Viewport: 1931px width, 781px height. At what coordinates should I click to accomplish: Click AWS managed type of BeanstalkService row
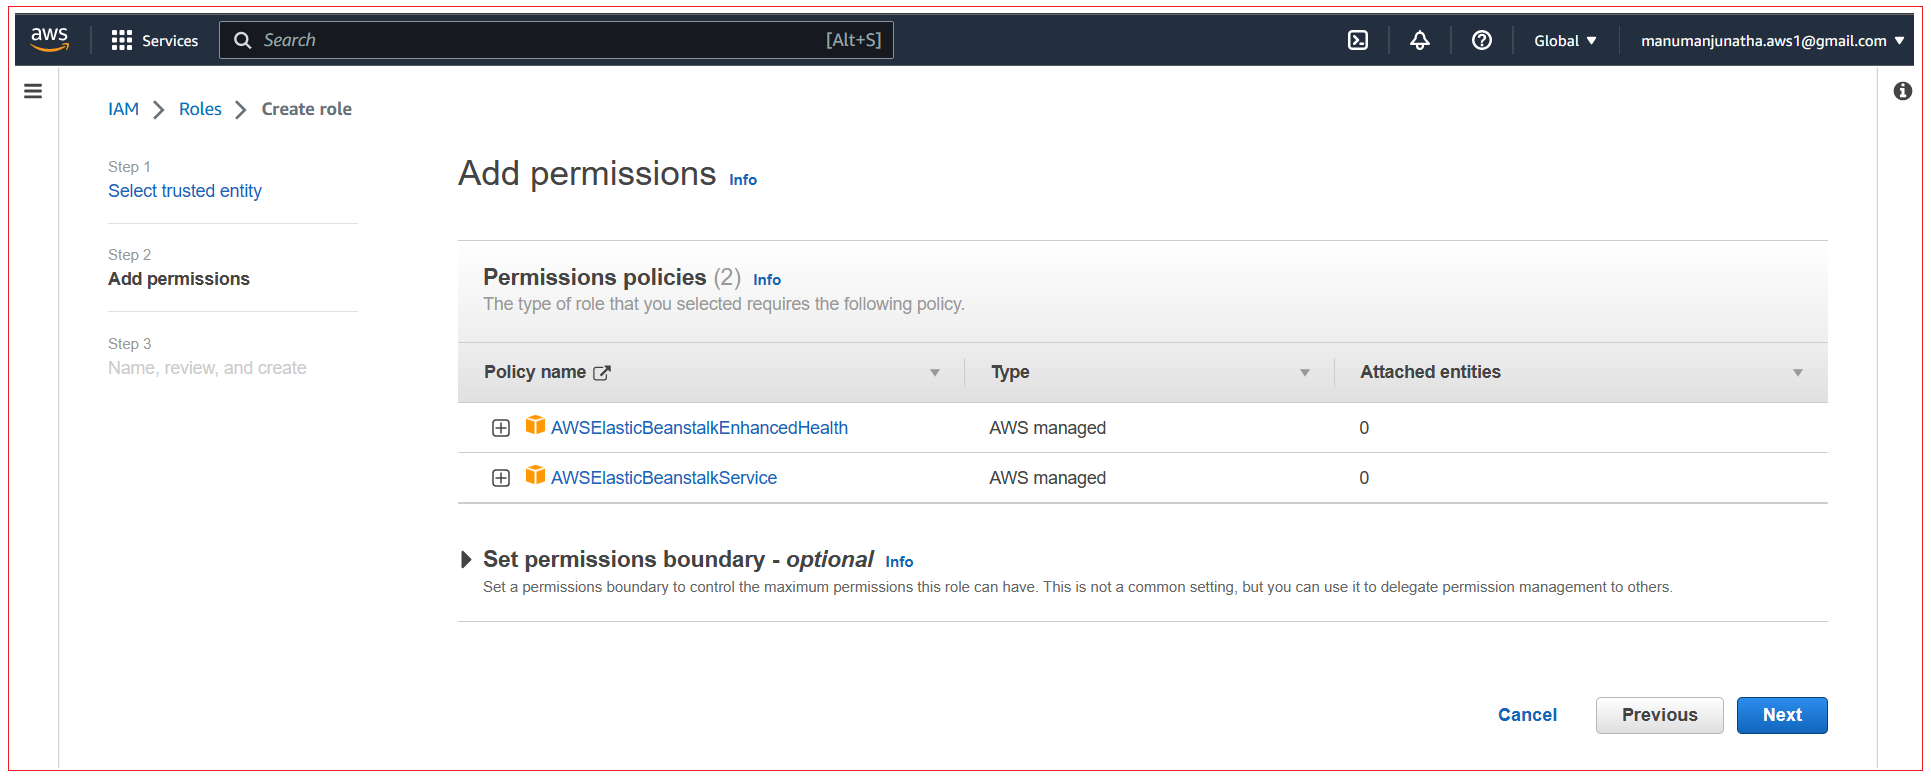click(x=1047, y=478)
